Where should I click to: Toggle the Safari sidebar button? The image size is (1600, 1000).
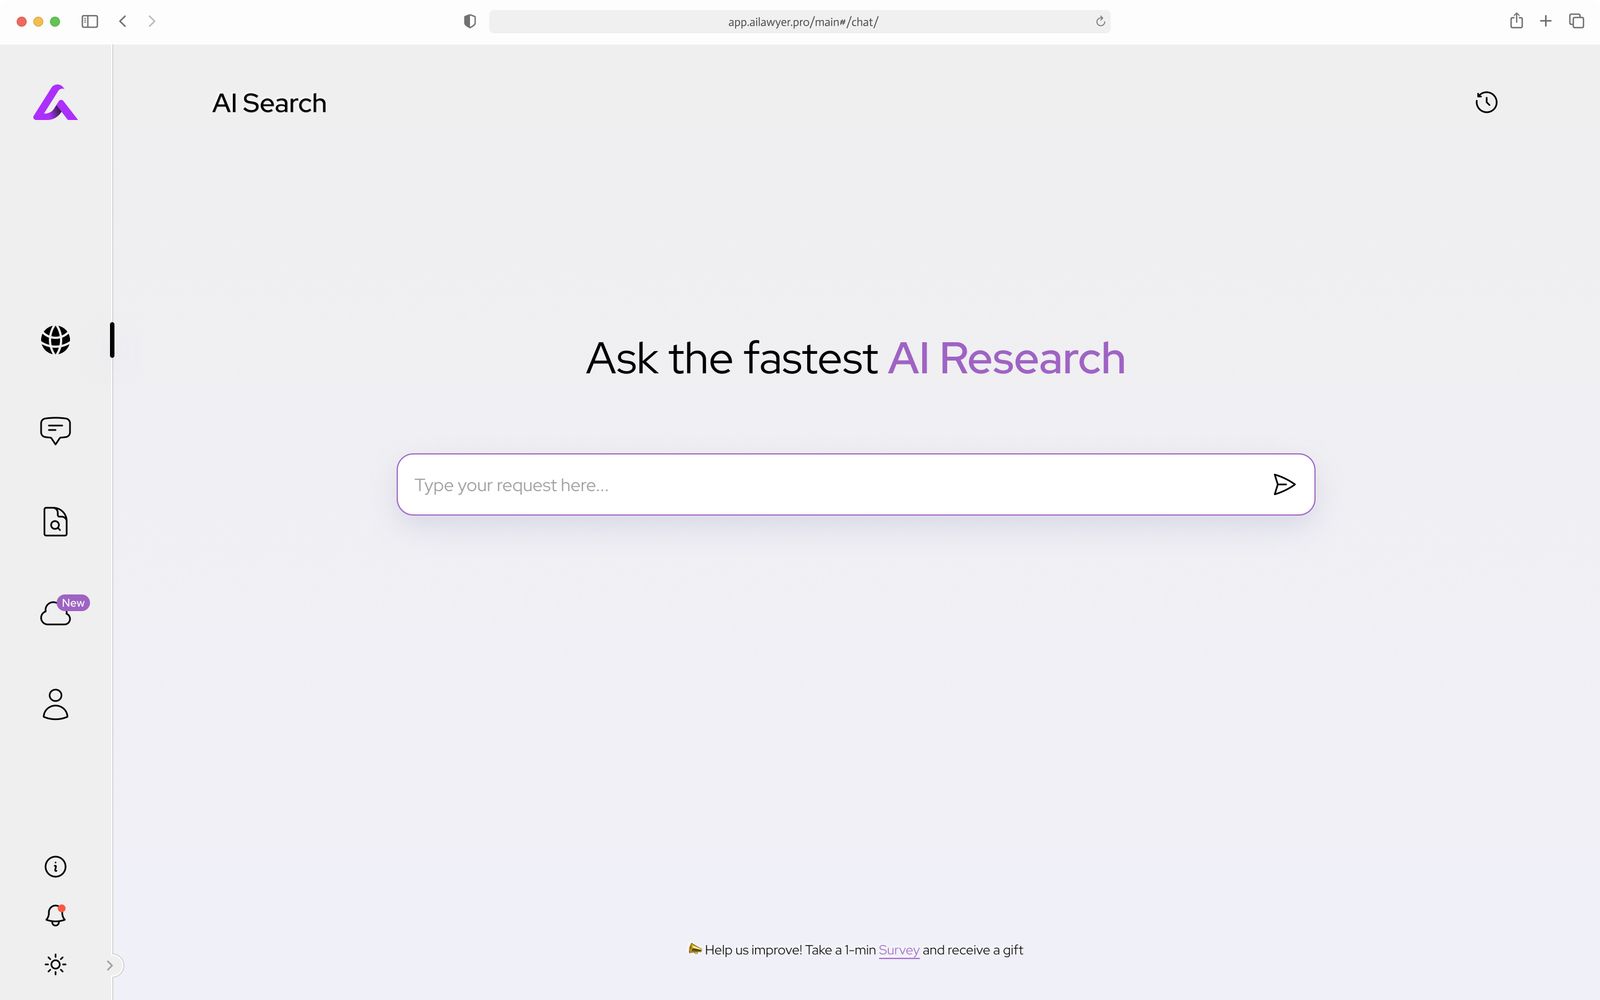point(90,21)
